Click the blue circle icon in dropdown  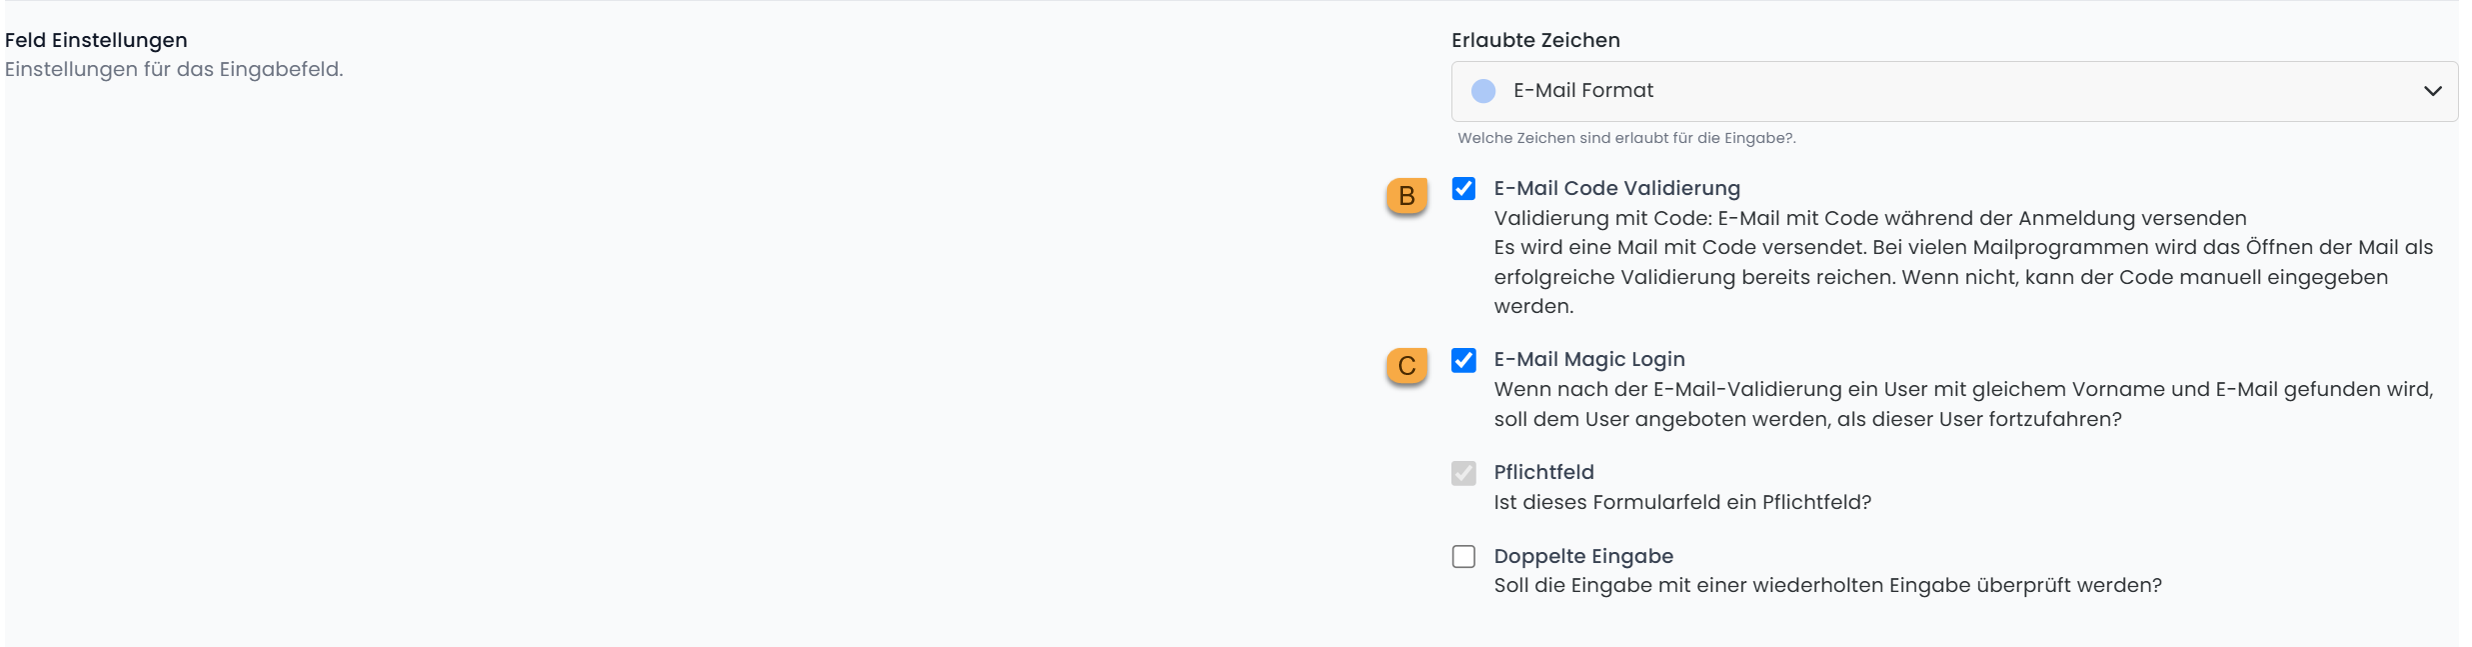click(1483, 91)
